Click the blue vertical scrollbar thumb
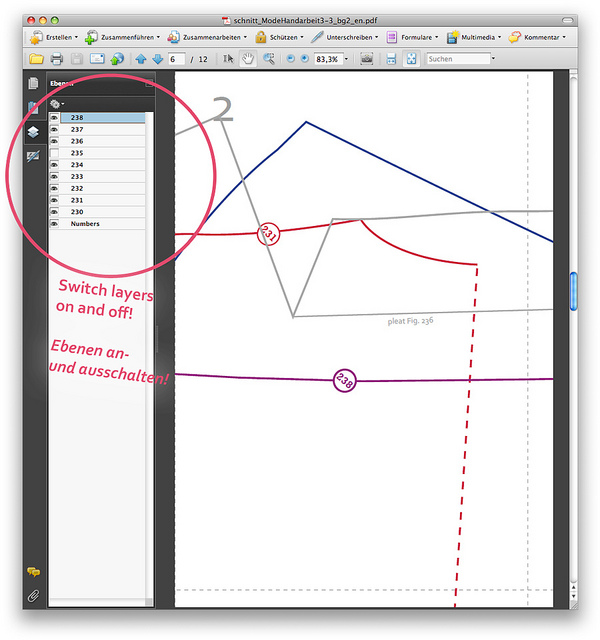 click(573, 291)
